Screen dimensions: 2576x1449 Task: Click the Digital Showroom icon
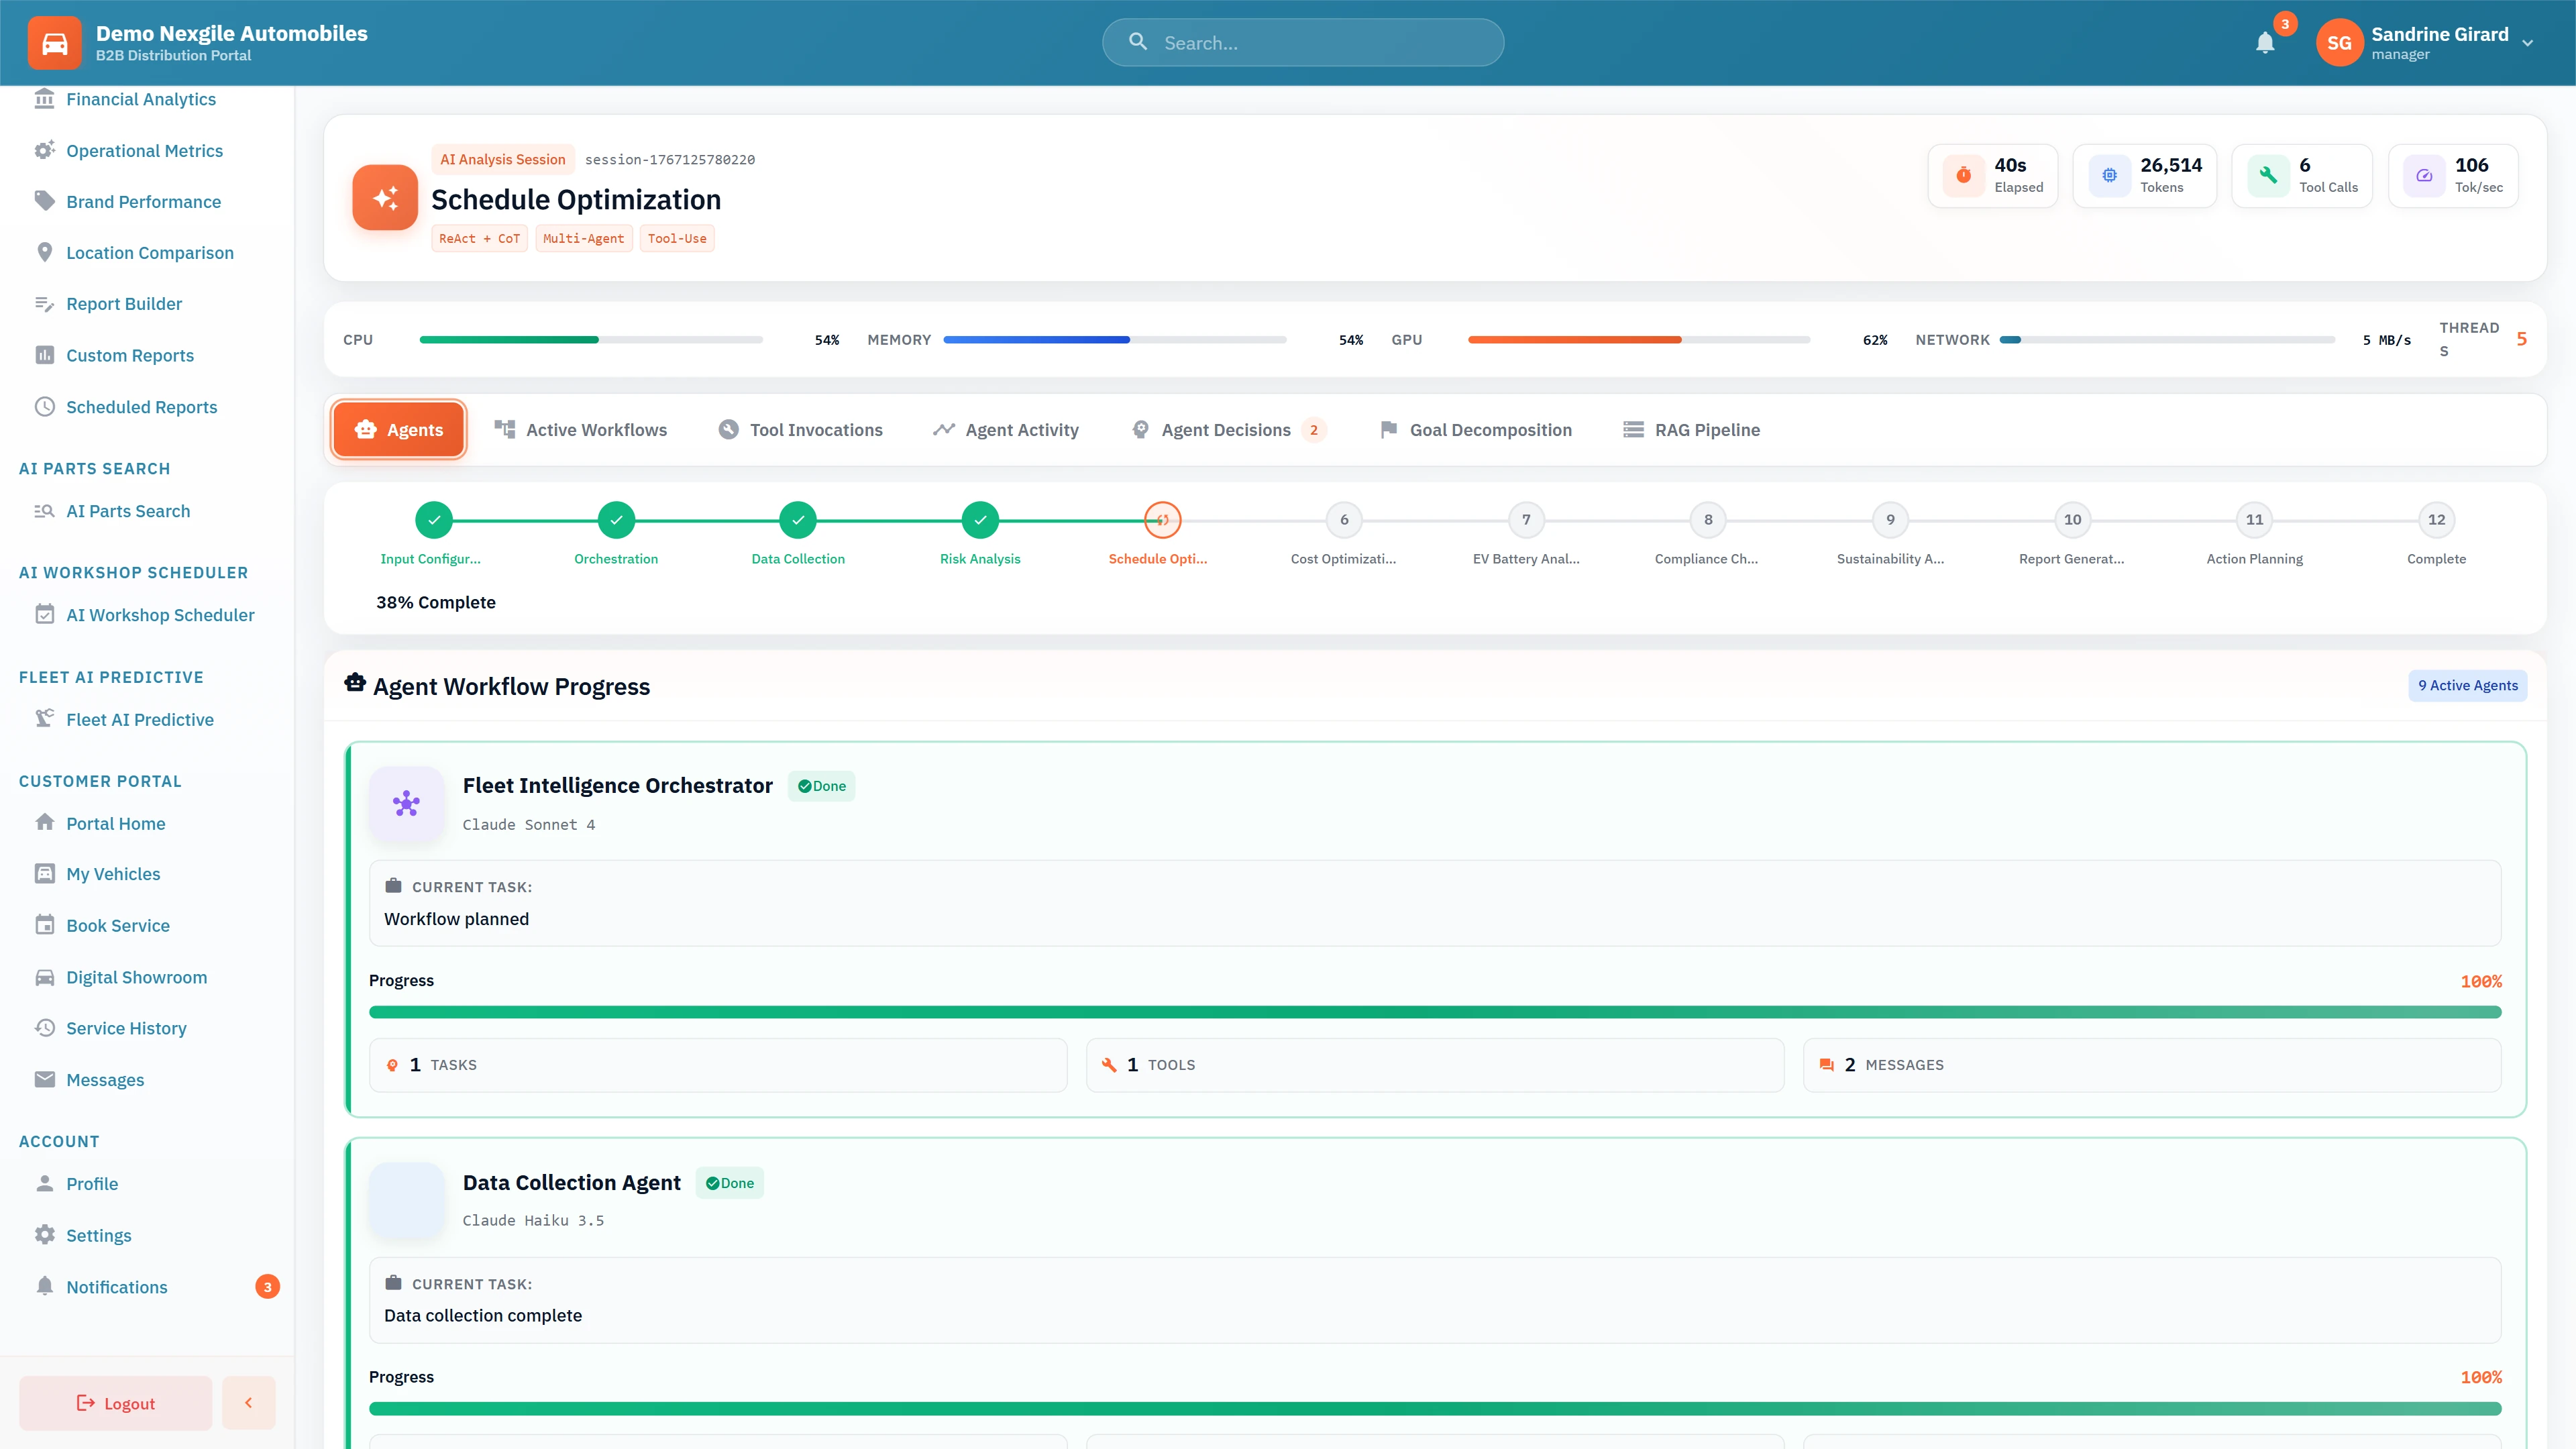coord(45,977)
